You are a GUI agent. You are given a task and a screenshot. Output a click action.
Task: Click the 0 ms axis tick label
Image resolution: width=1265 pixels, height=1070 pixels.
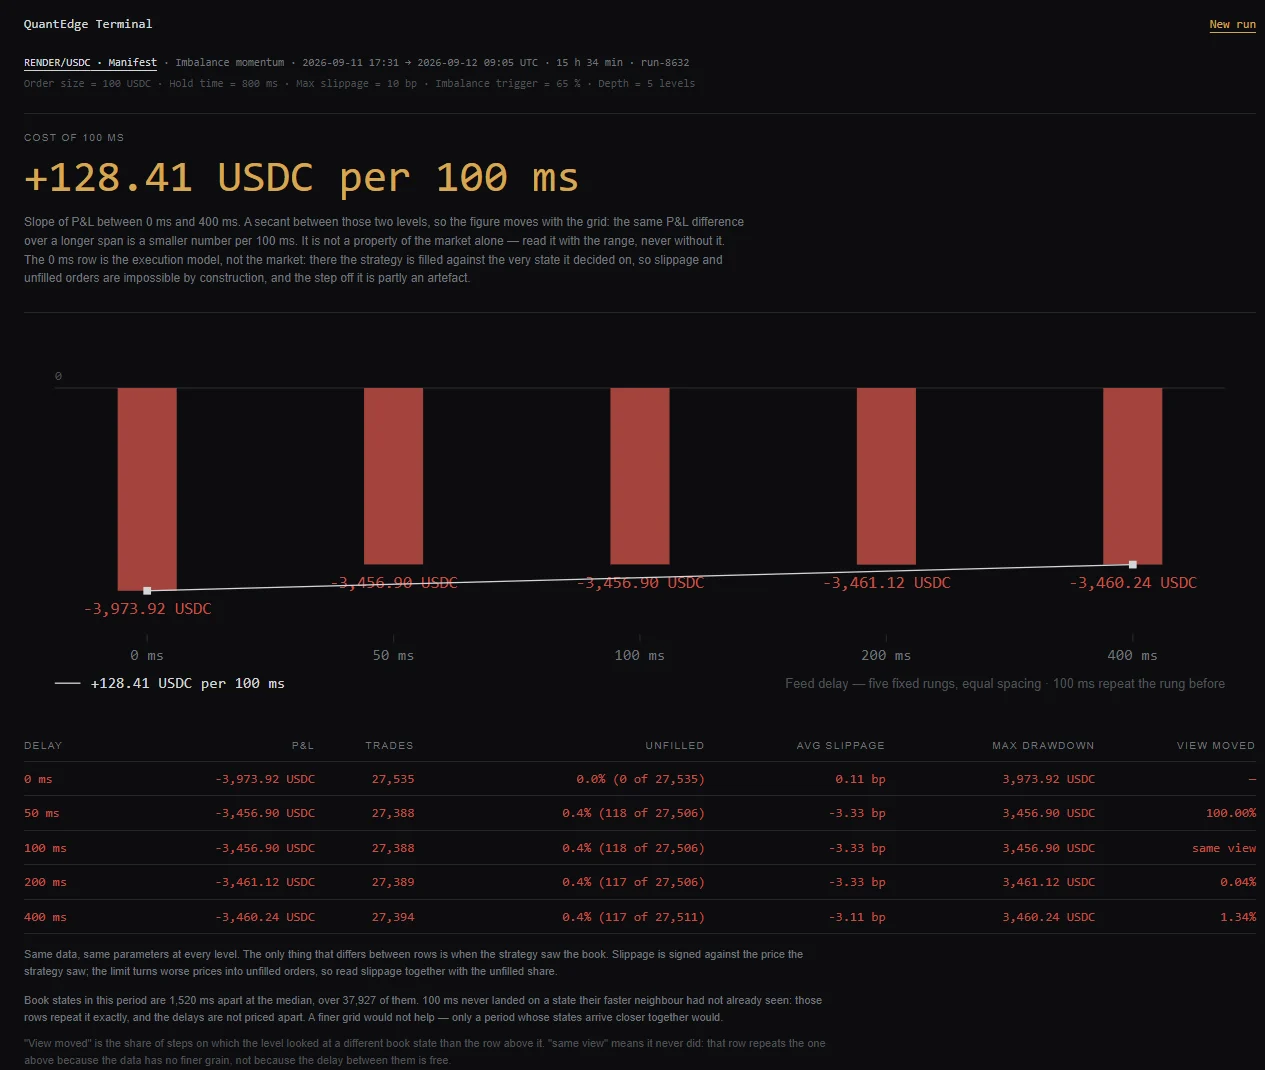(x=147, y=655)
